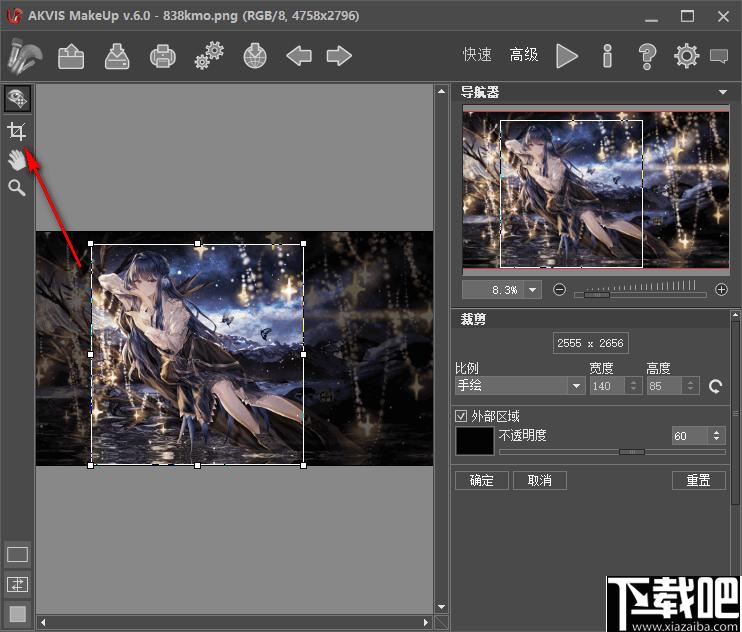Collapse the 导航器 navigator panel arrow
The width and height of the screenshot is (742, 632).
point(723,92)
